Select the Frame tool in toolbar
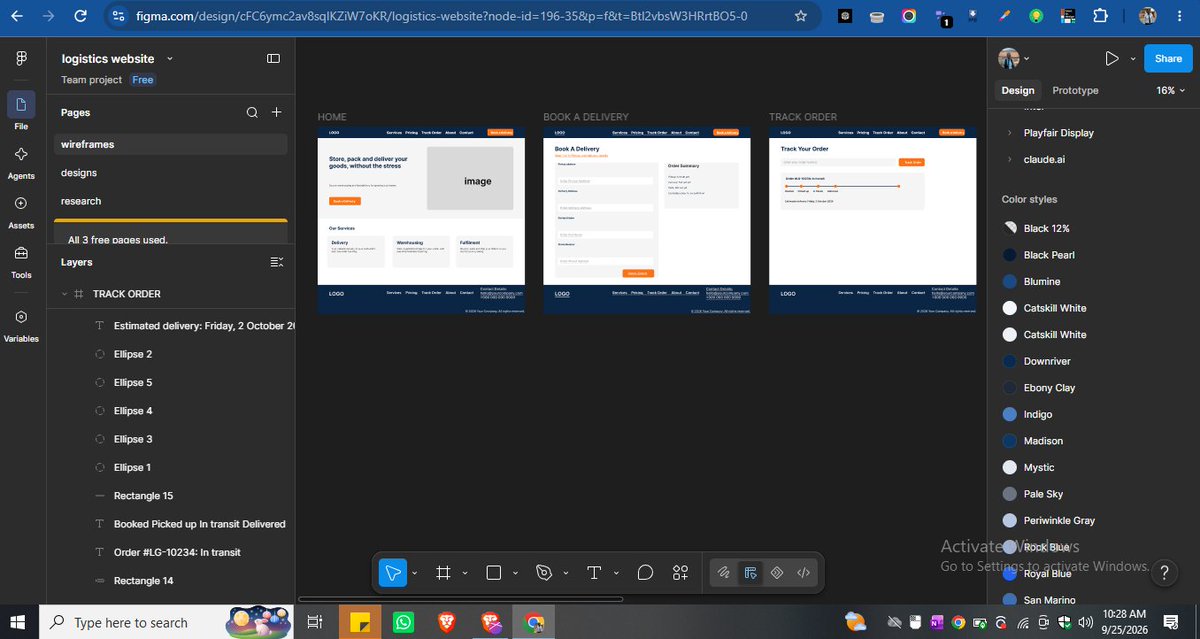The image size is (1200, 639). pos(443,573)
